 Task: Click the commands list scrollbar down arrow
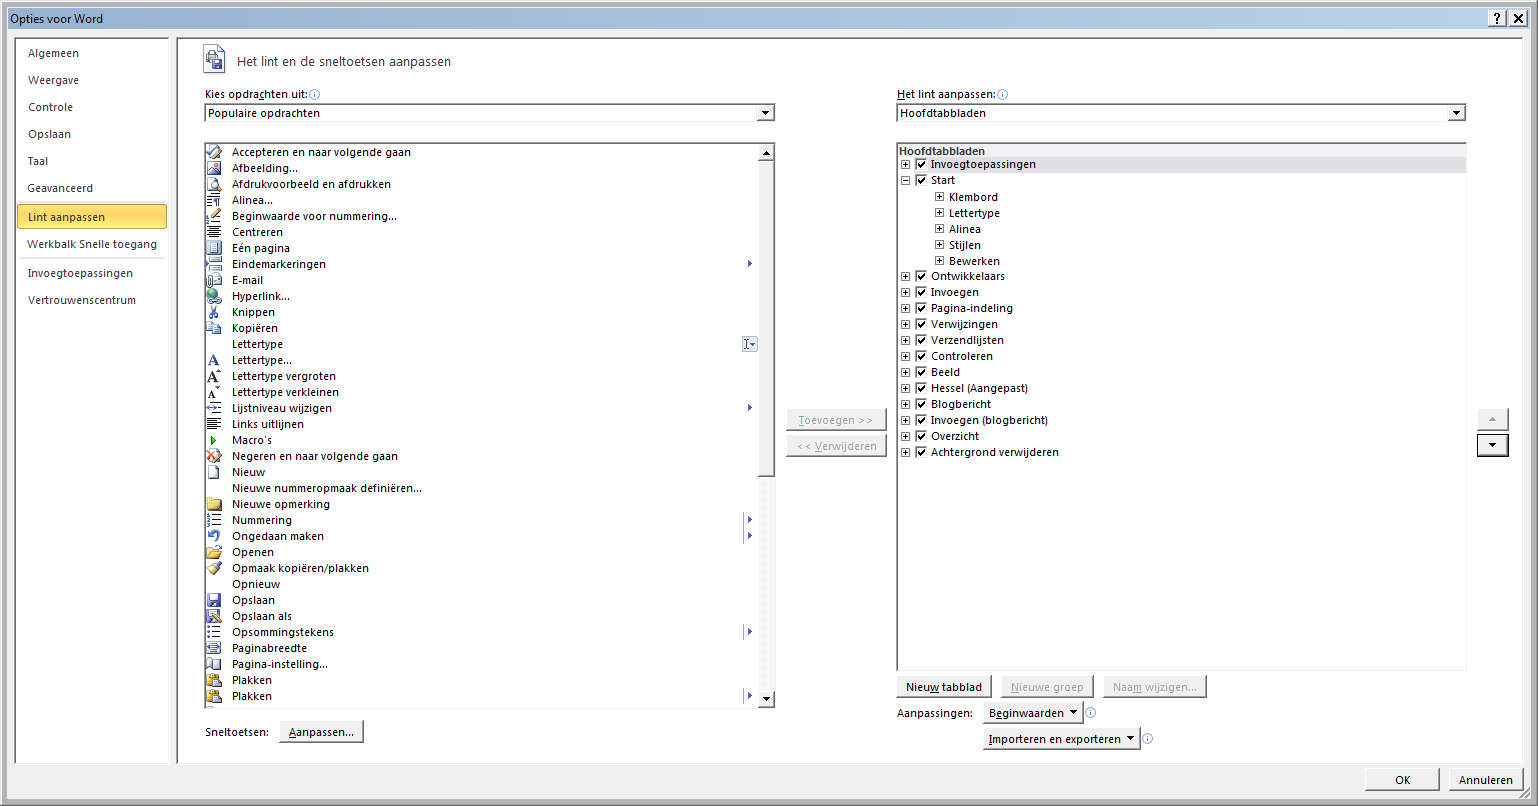pyautogui.click(x=766, y=699)
